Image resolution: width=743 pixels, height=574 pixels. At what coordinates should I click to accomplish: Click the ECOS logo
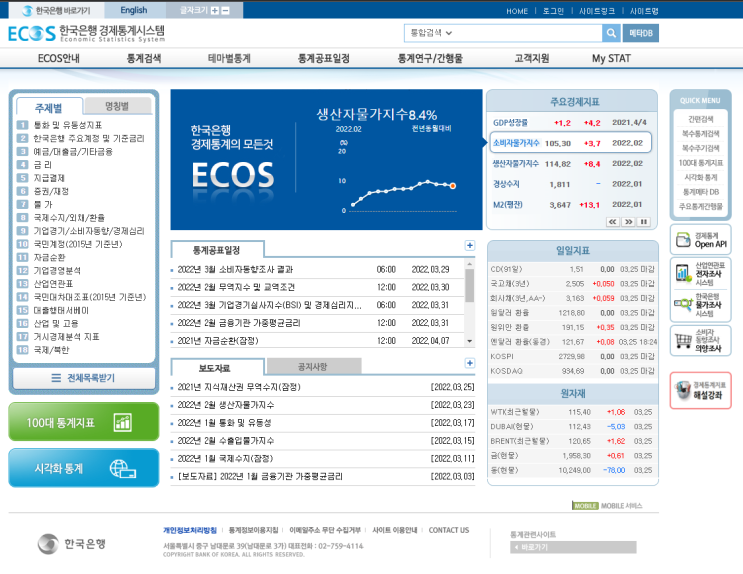click(87, 33)
